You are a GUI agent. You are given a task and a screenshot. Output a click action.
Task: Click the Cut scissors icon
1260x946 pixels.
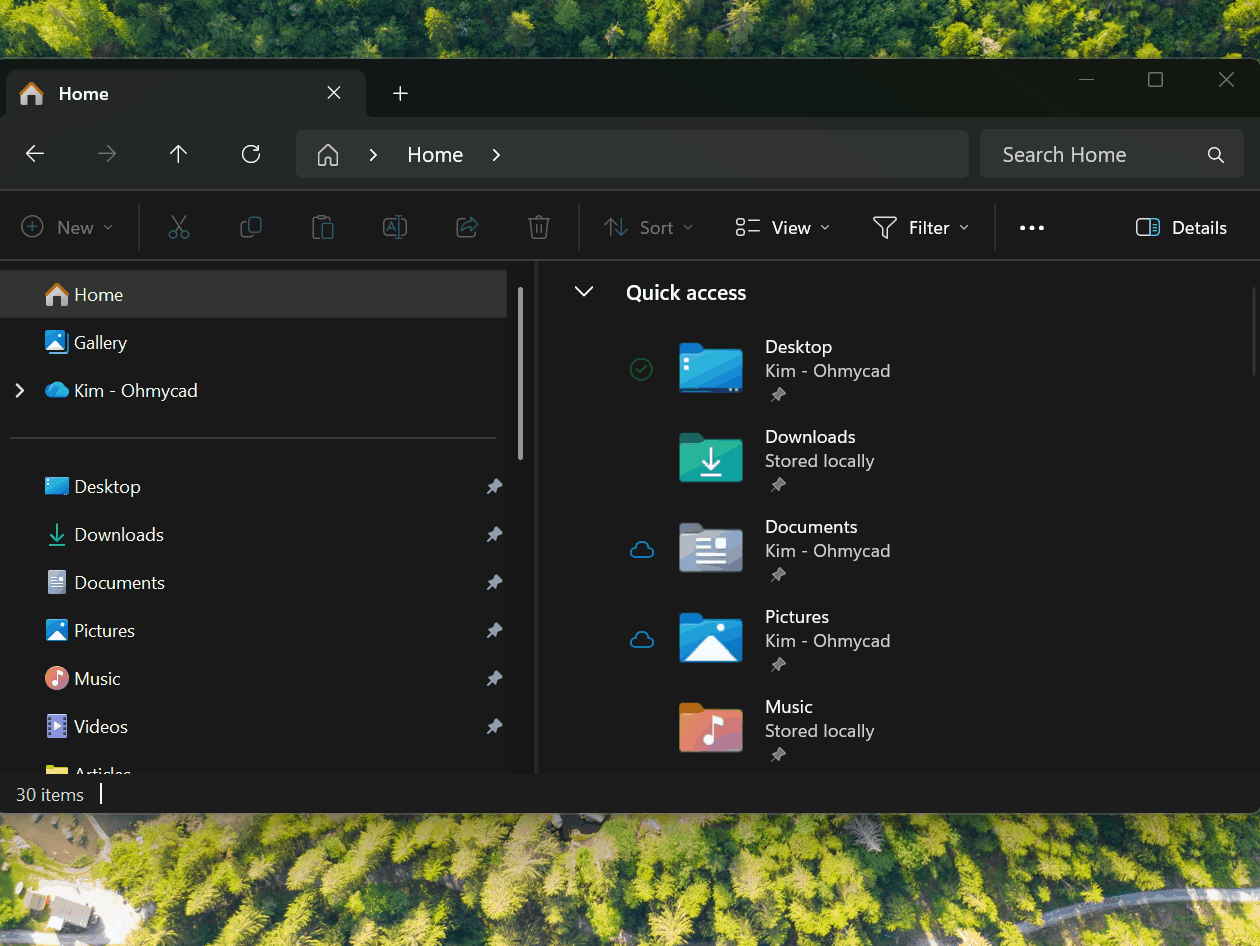point(179,228)
